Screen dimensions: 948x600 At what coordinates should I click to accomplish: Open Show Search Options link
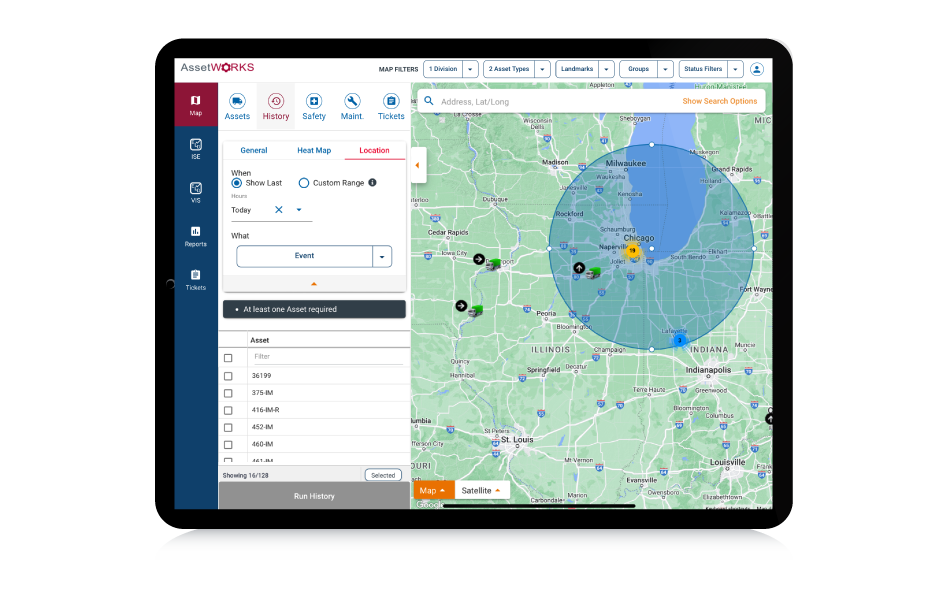[x=719, y=101]
